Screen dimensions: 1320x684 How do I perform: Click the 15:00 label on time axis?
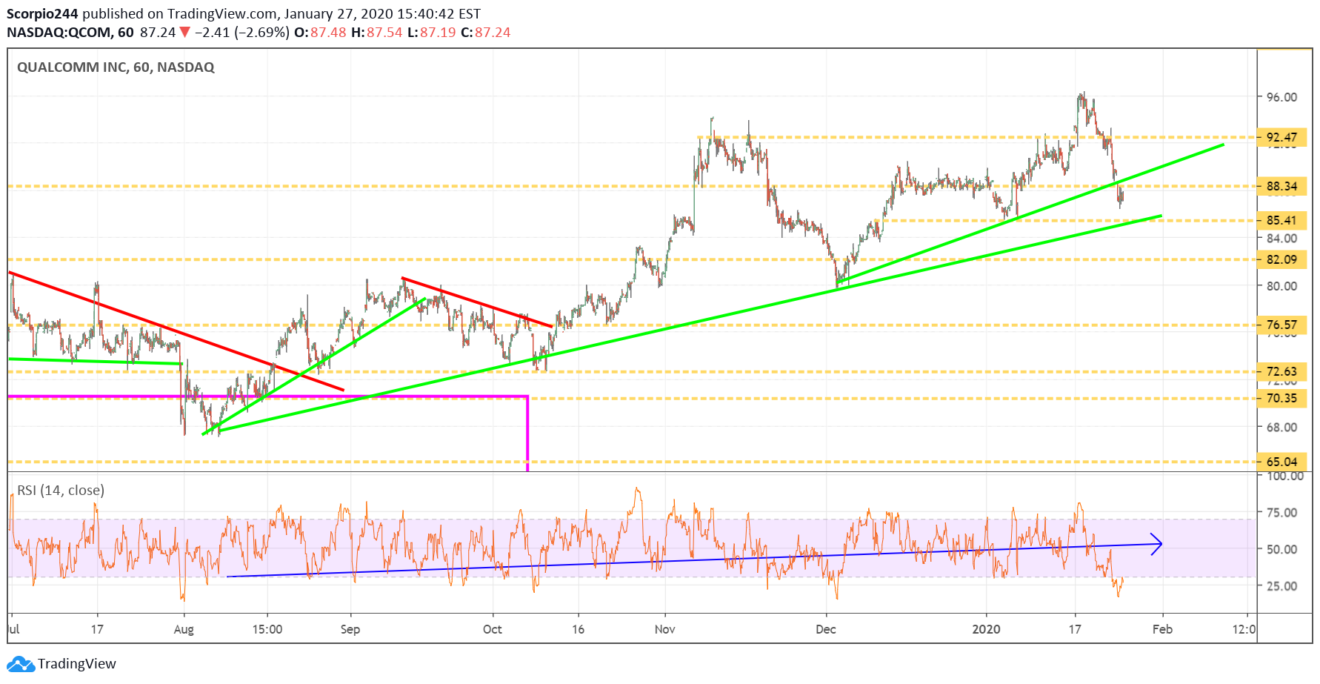(266, 632)
